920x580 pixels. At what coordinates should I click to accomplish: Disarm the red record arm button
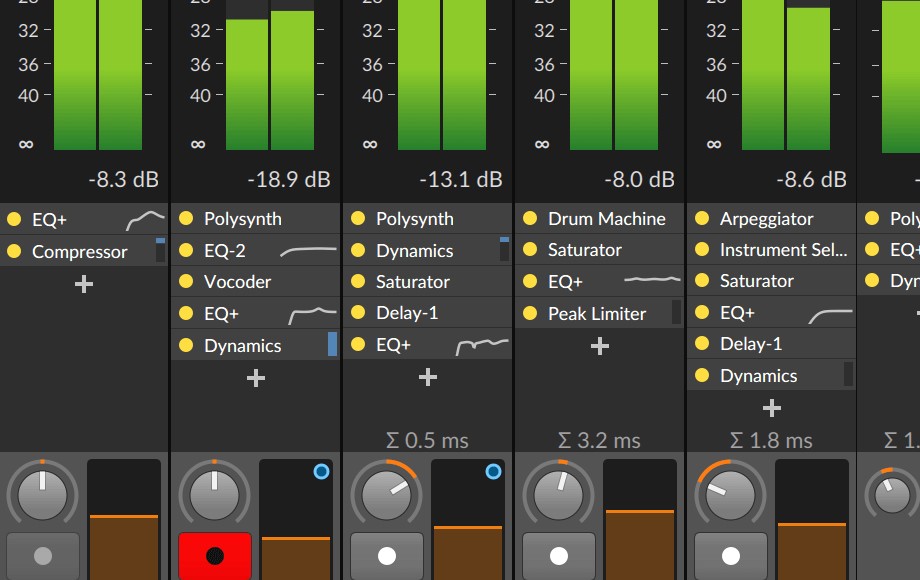click(214, 555)
